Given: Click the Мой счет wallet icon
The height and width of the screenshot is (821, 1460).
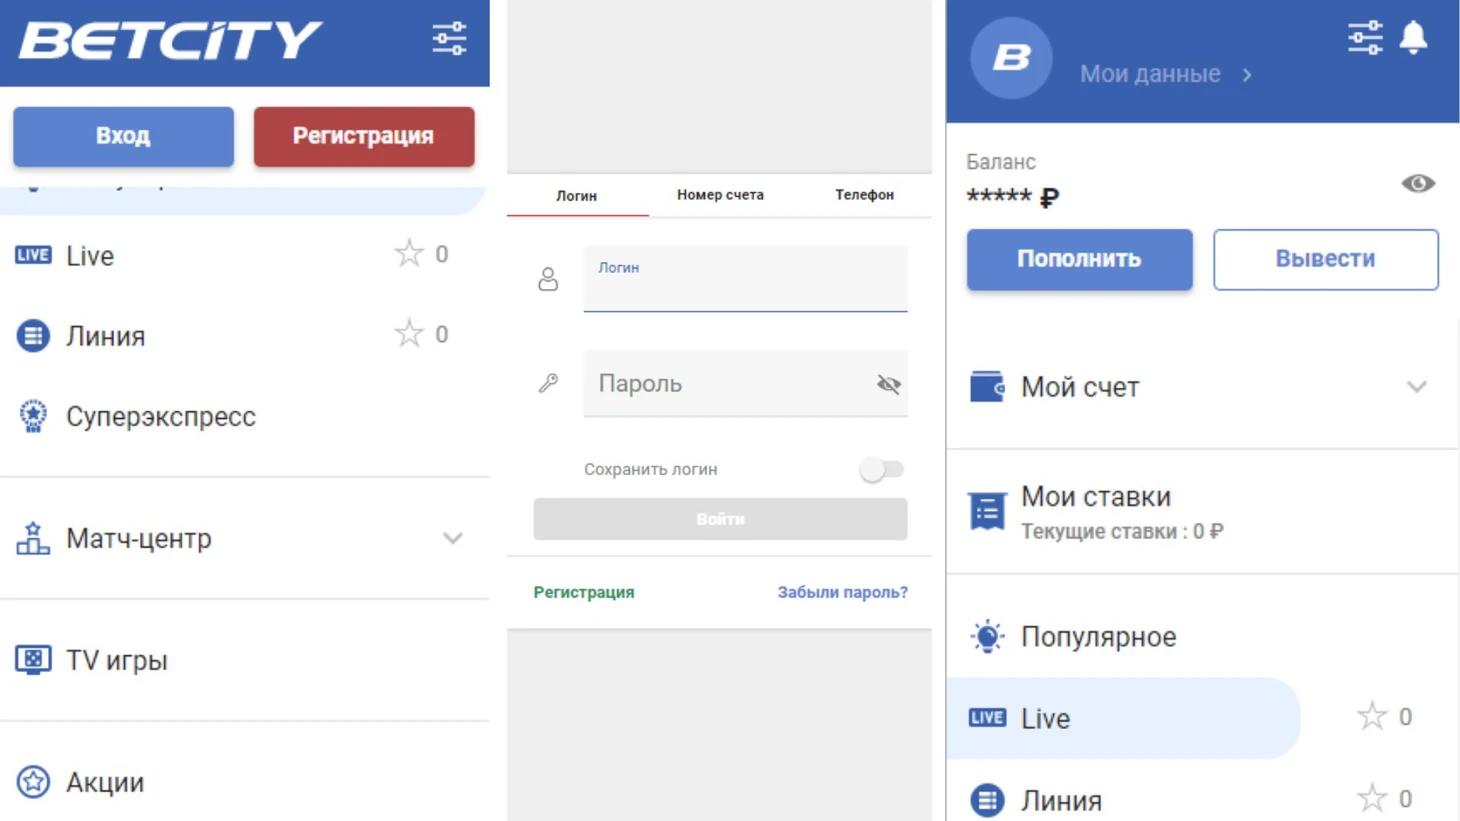Looking at the screenshot, I should click(987, 387).
